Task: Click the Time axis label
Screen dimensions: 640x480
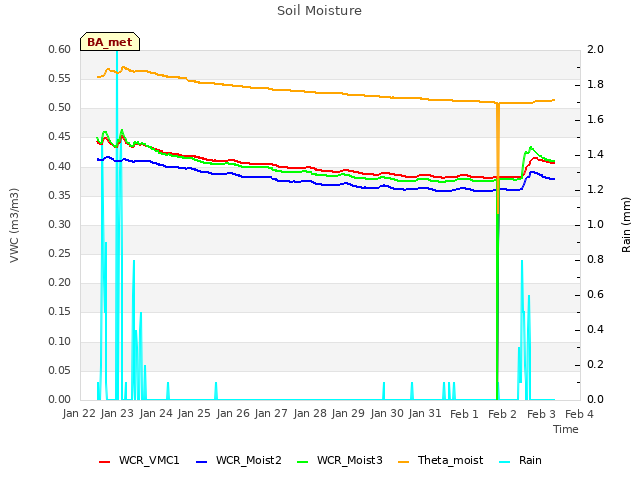Action: pos(566,429)
